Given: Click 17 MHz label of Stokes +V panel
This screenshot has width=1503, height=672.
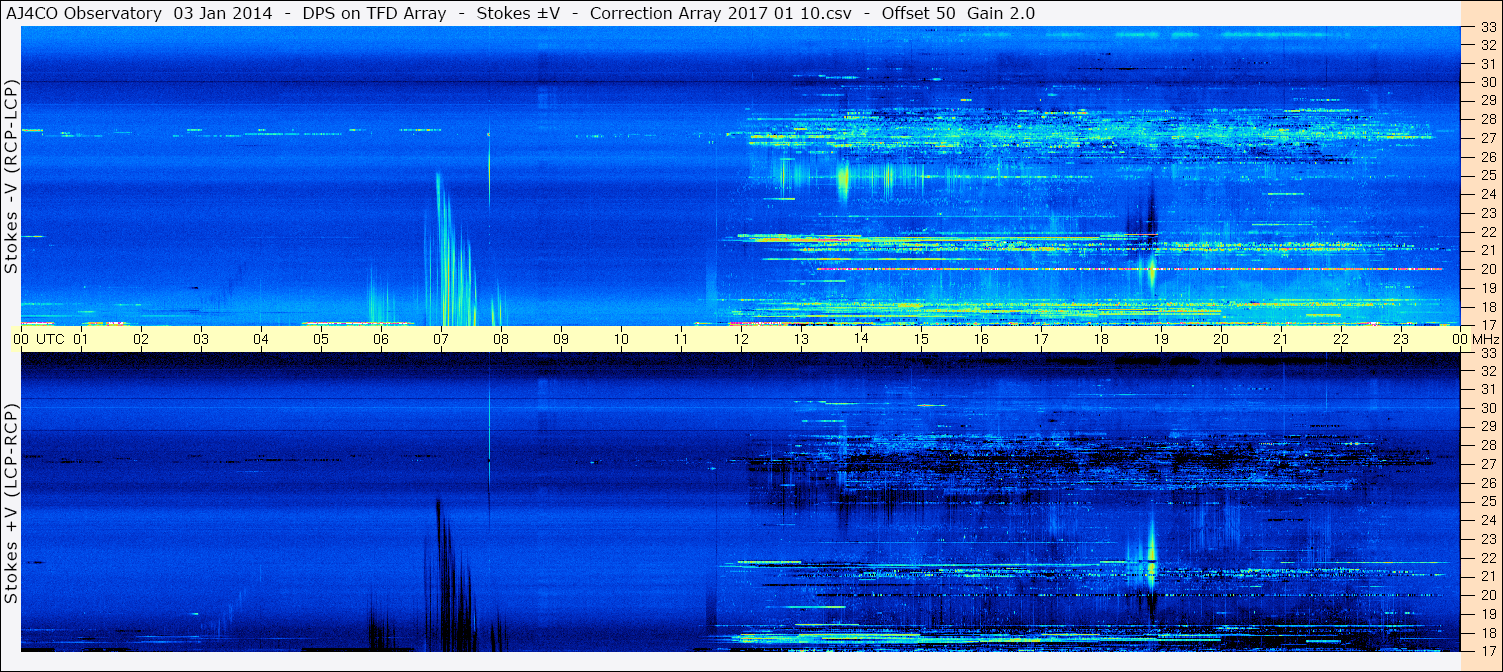Looking at the screenshot, I should click(1488, 651).
